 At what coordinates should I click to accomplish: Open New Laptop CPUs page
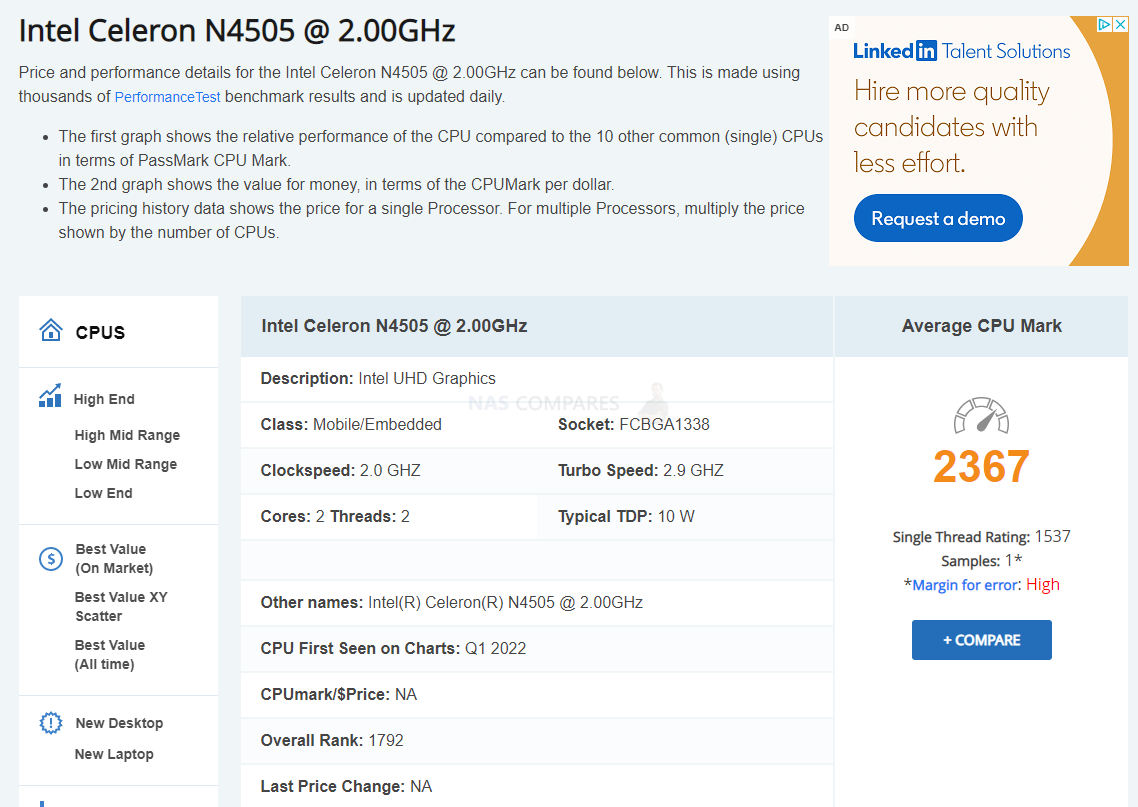[114, 755]
